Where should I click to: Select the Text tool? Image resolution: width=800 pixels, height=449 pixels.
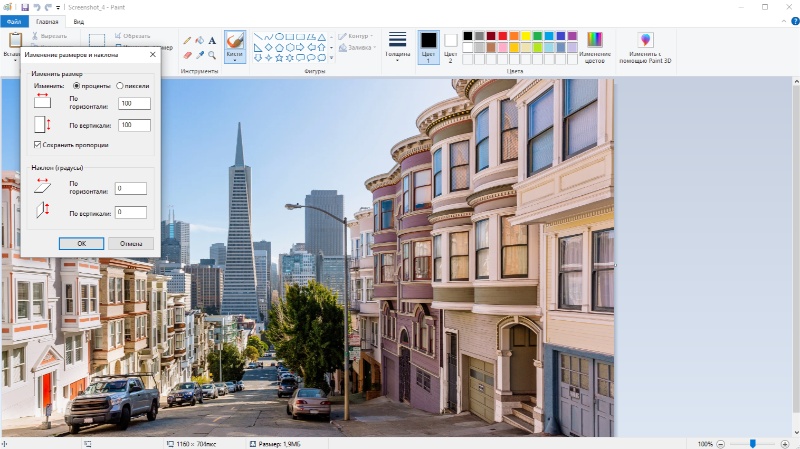click(x=212, y=40)
